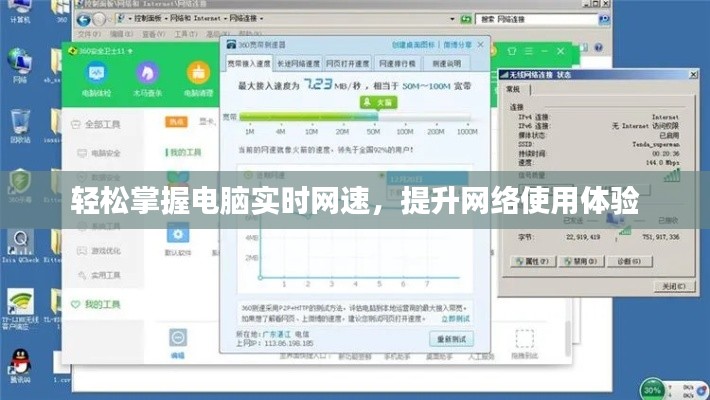Click 诊断(G) in the wireless status dialog
The image size is (710, 400).
(629, 261)
